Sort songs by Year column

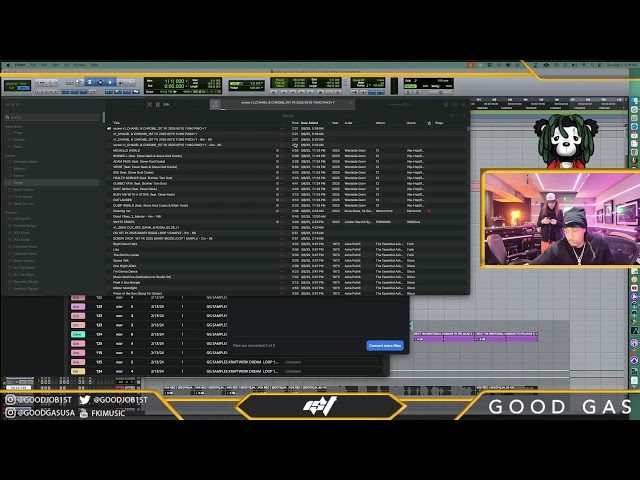point(335,123)
